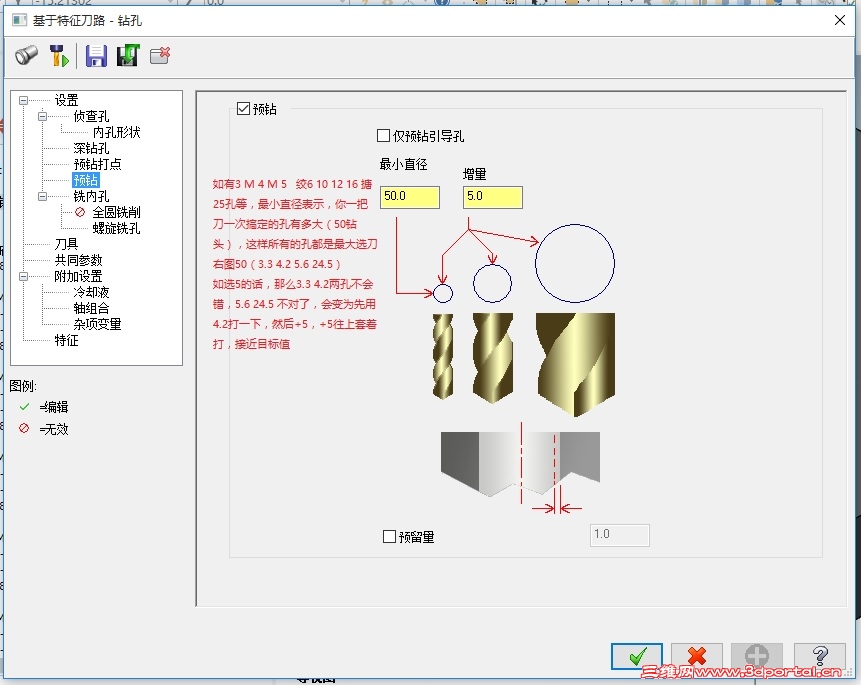Click the 最小直径 field showing 50.0

410,197
